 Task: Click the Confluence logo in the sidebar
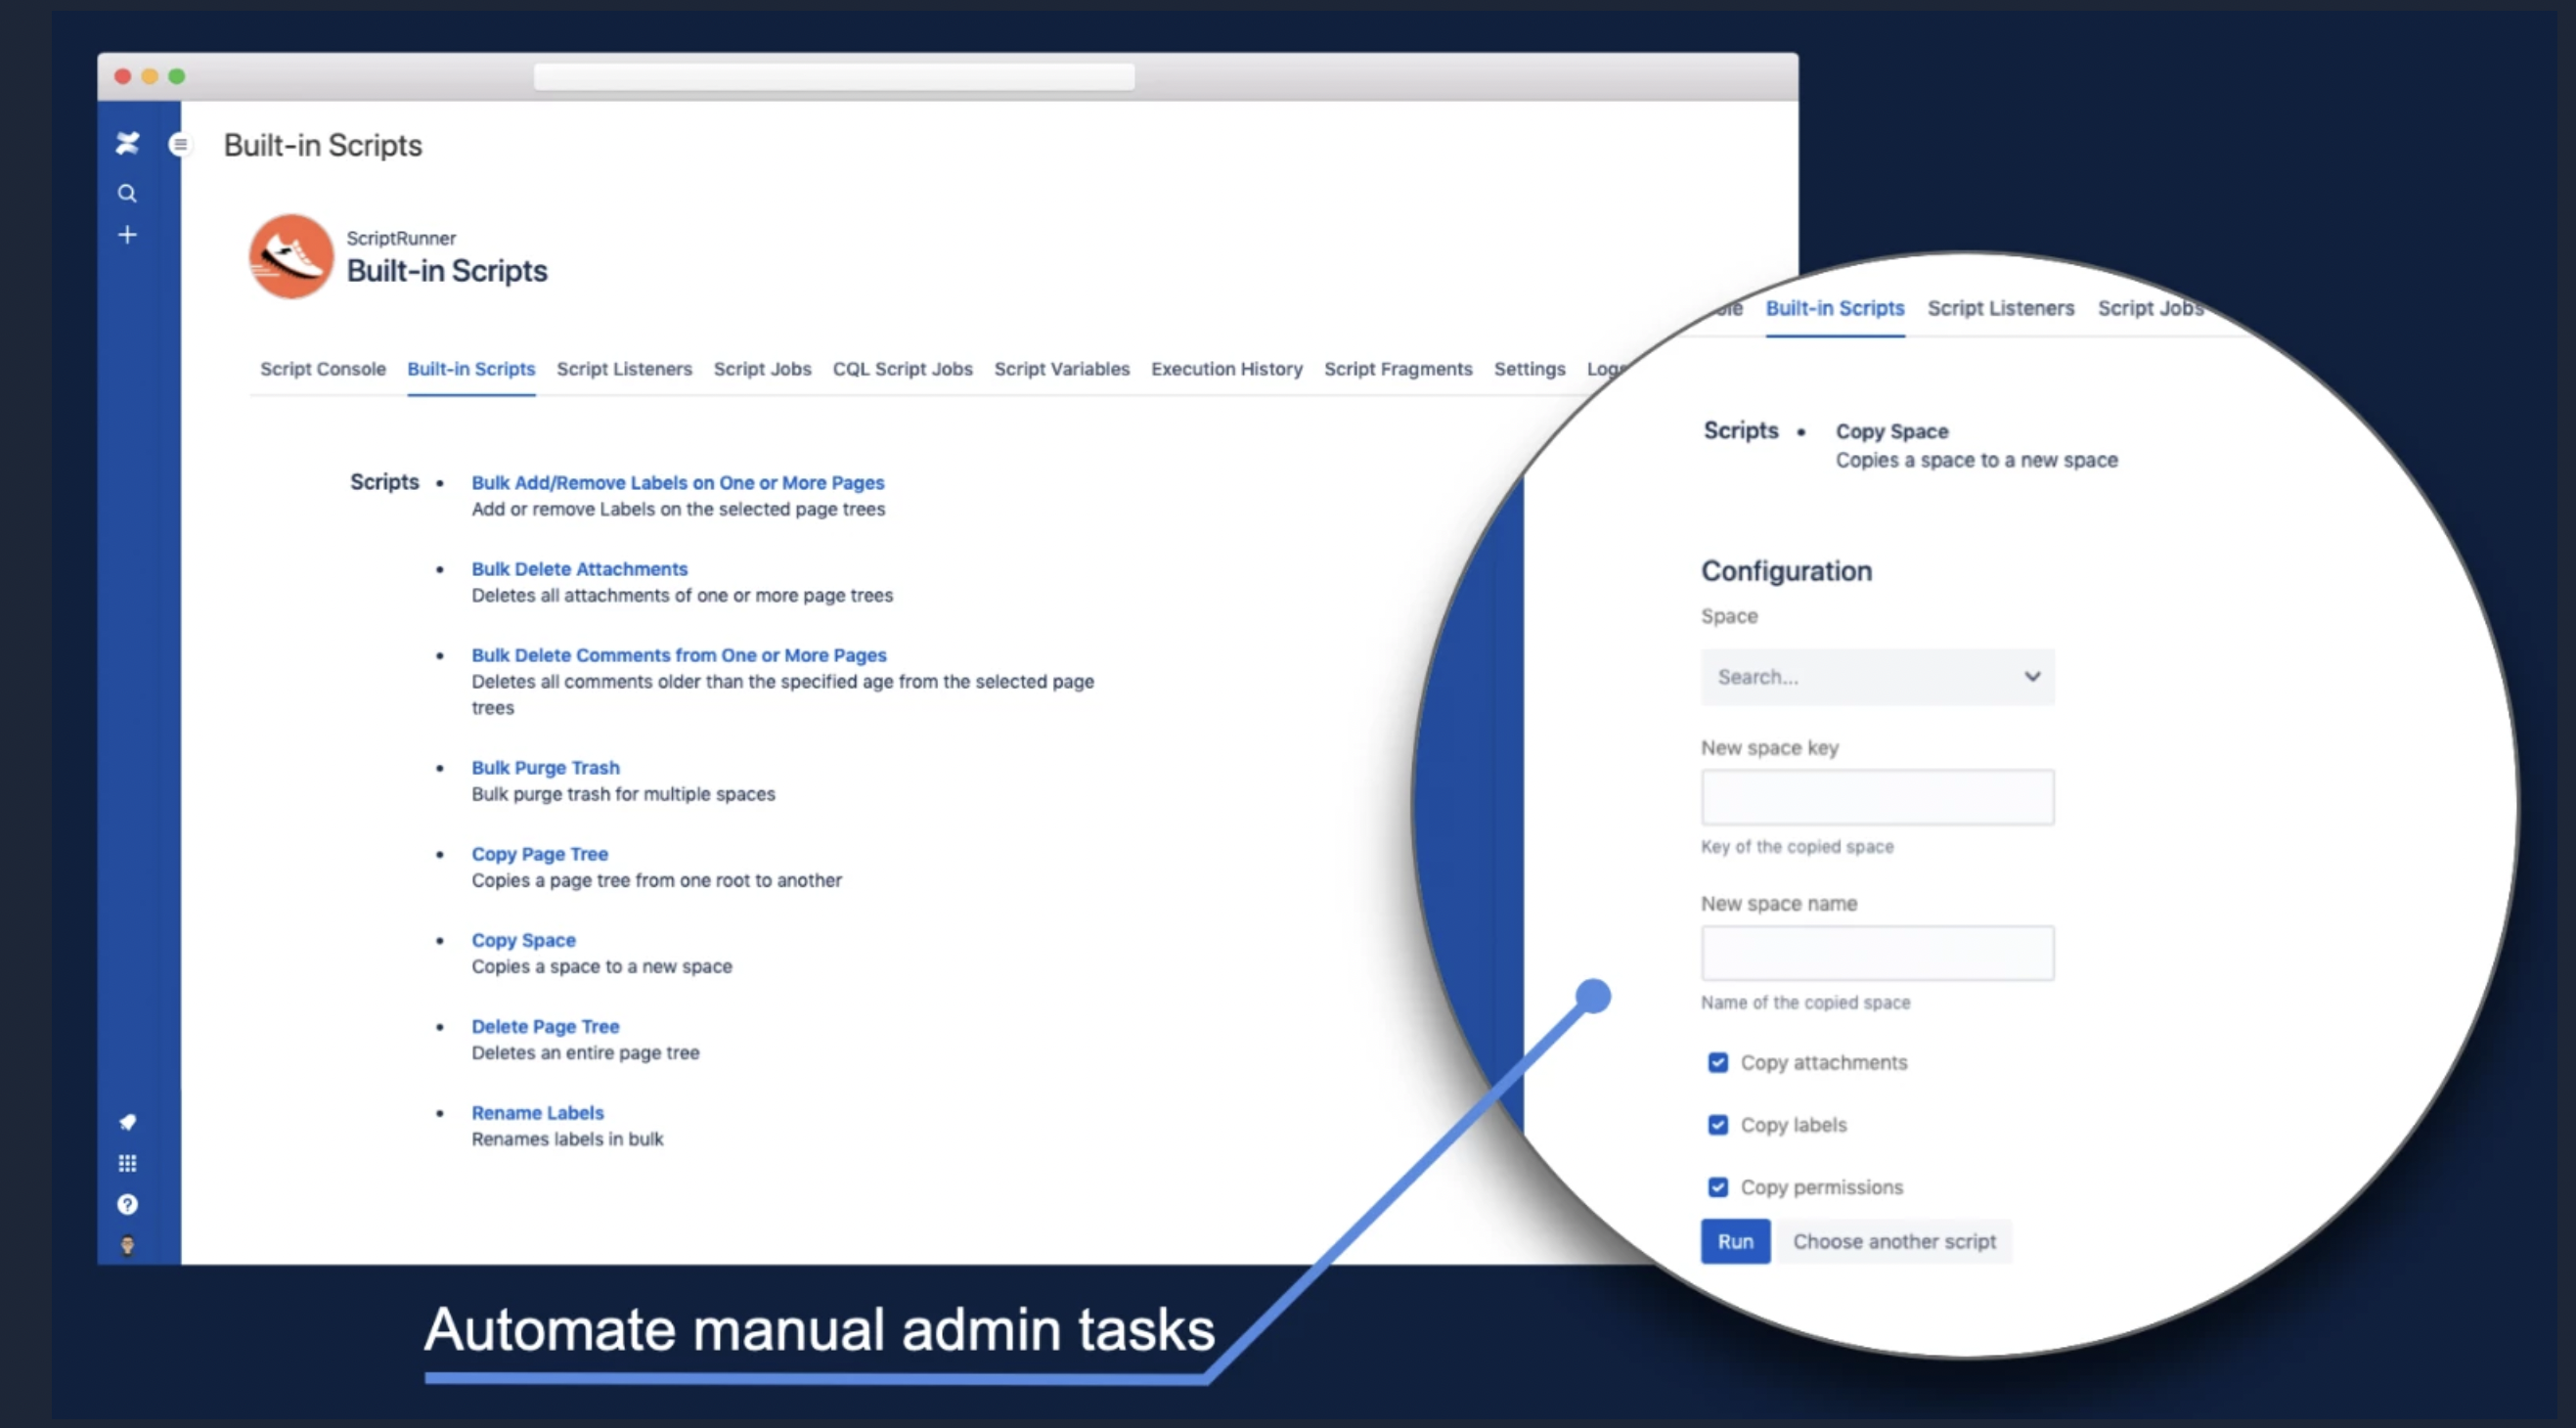pos(127,144)
